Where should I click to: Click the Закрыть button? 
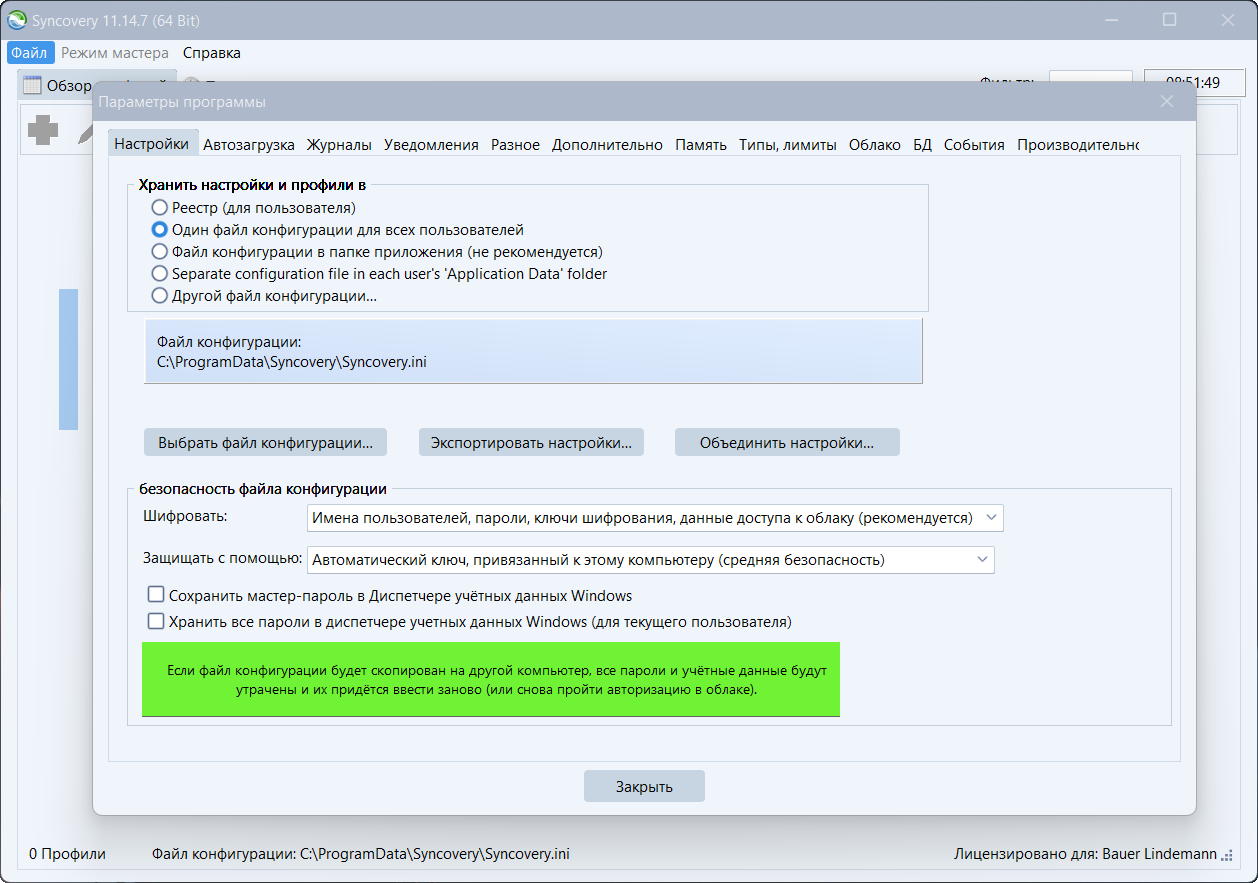tap(644, 786)
